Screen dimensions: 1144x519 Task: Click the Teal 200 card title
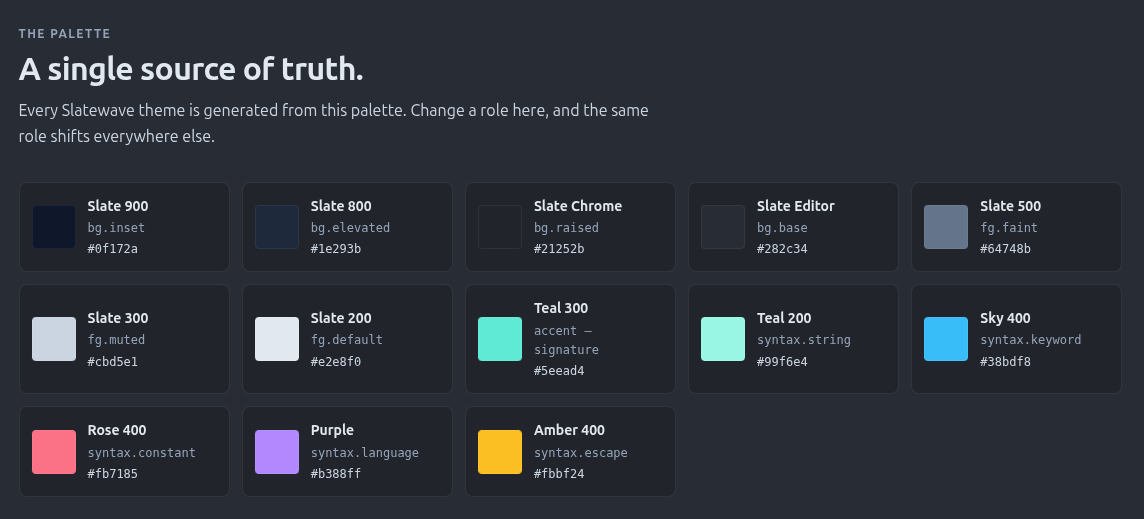tap(784, 318)
